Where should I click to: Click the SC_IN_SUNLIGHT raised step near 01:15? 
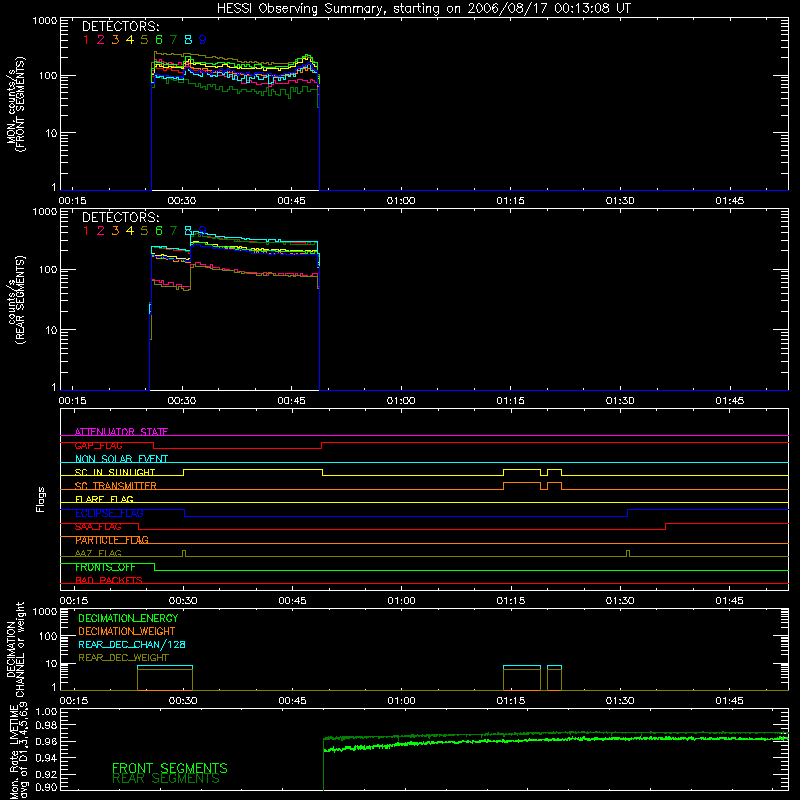pyautogui.click(x=522, y=470)
